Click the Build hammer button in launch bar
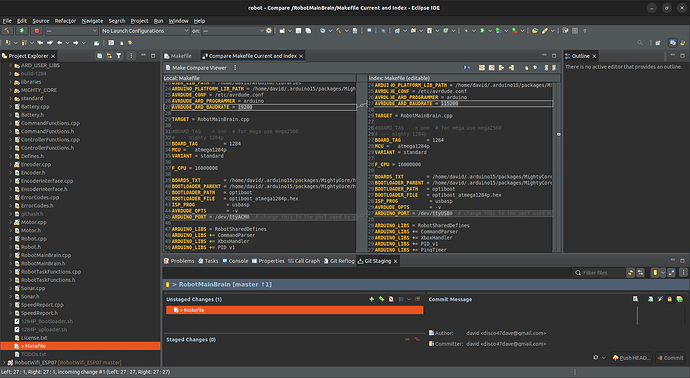 [7, 31]
